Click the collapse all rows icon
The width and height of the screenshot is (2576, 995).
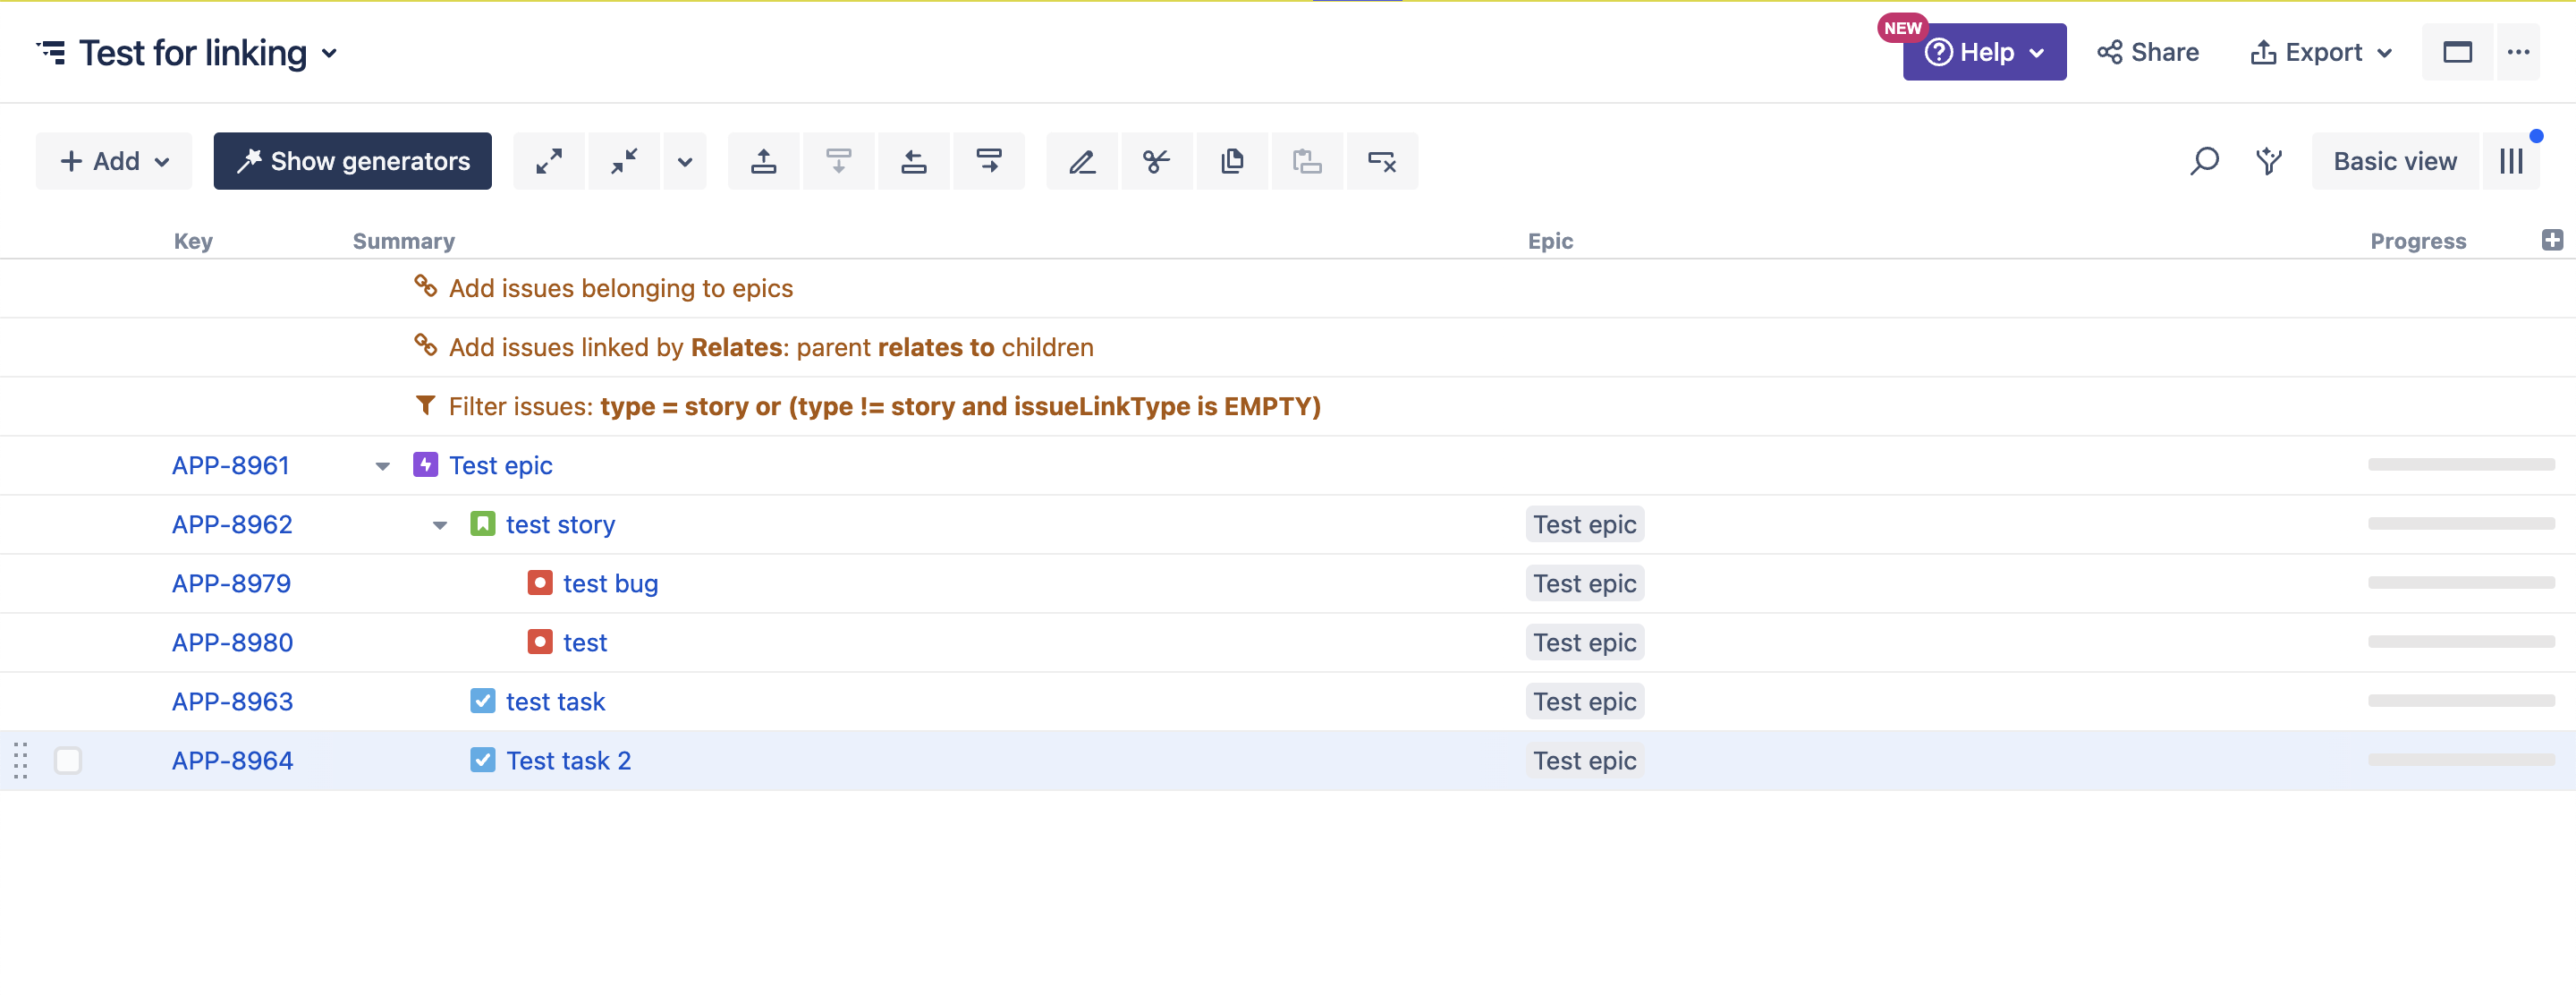point(624,161)
